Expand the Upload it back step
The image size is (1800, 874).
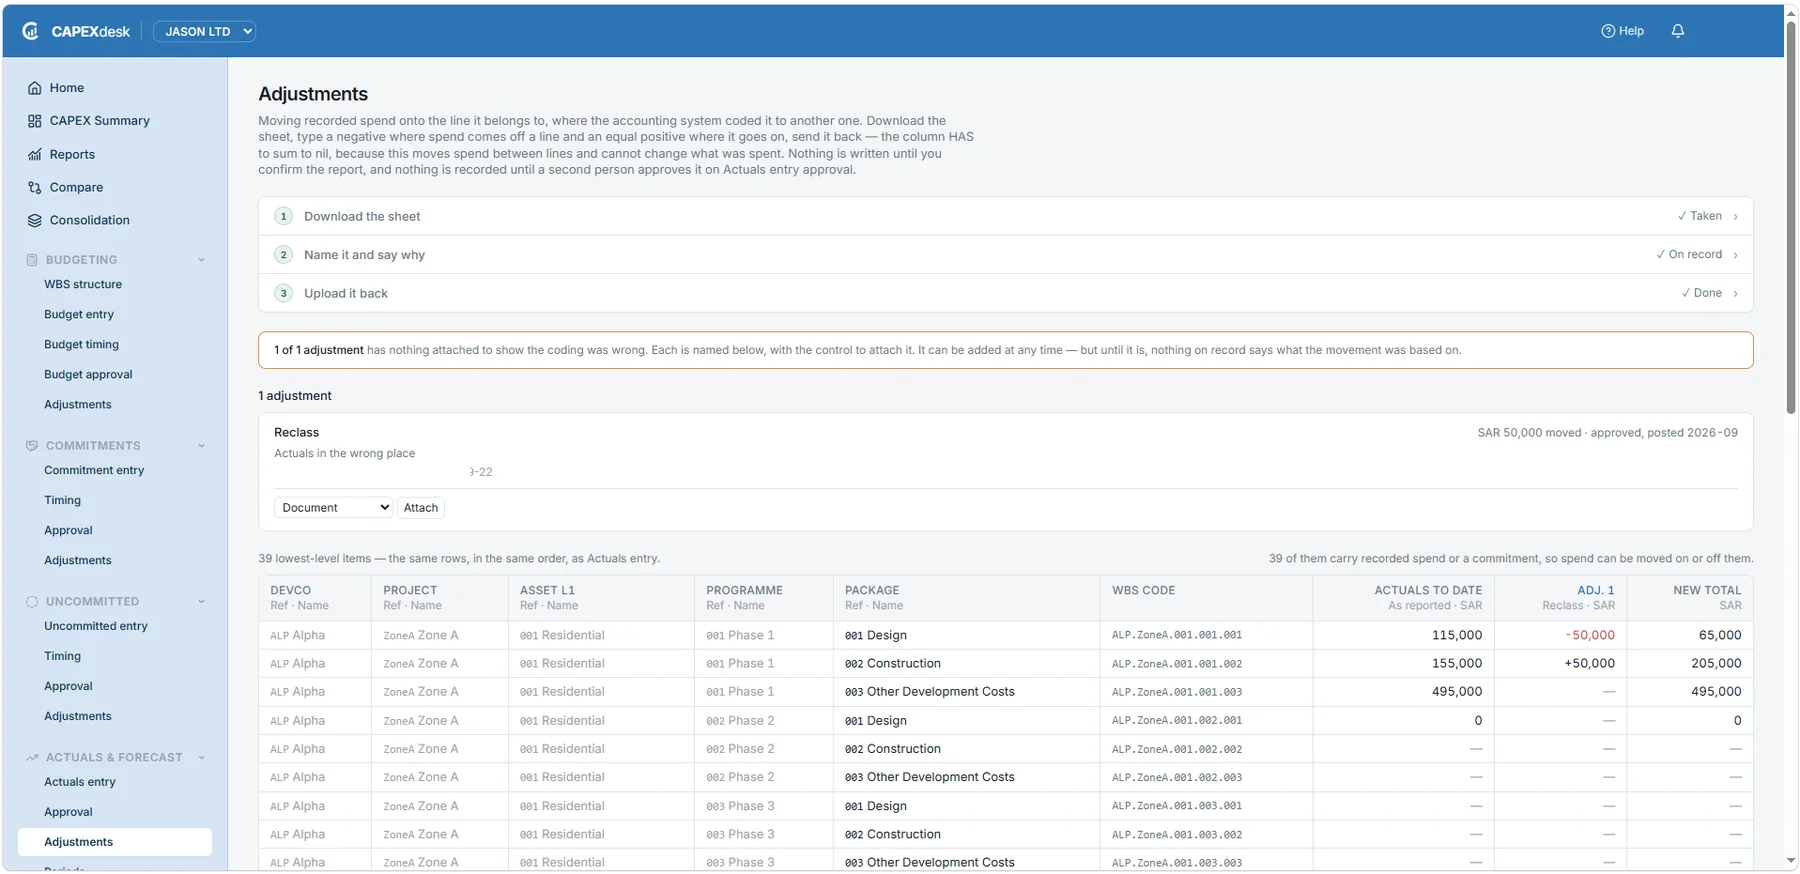click(1005, 293)
